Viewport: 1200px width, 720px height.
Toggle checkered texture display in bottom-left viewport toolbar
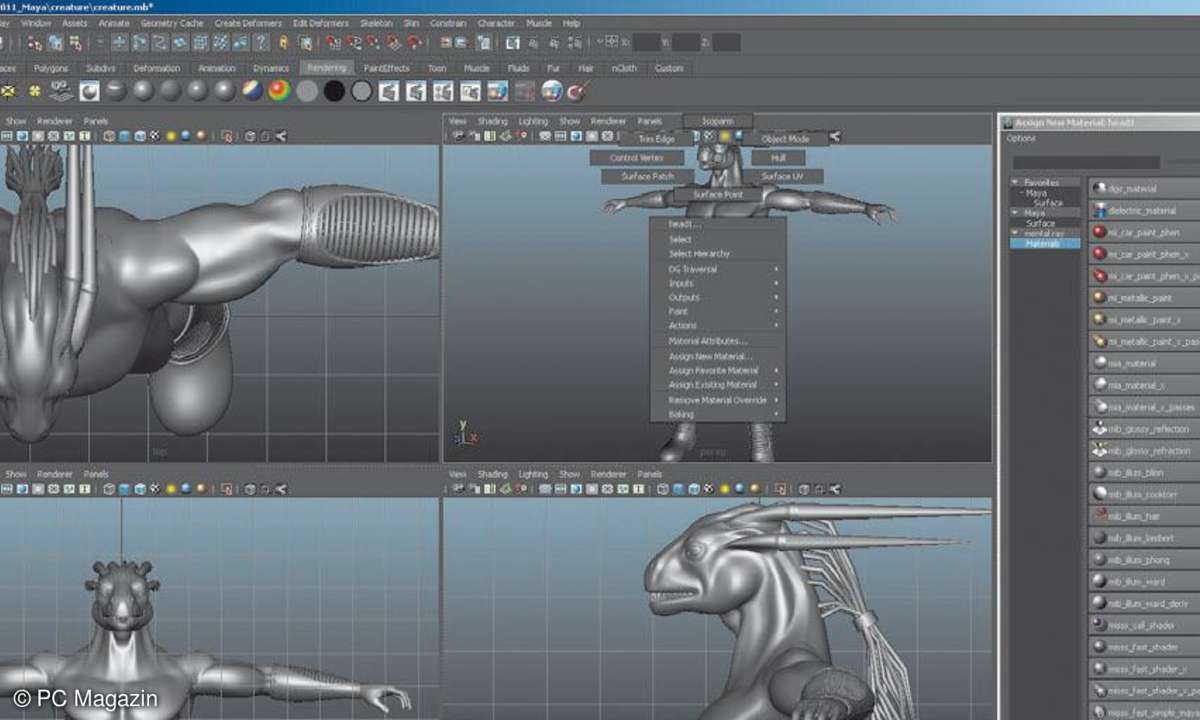pyautogui.click(x=155, y=489)
